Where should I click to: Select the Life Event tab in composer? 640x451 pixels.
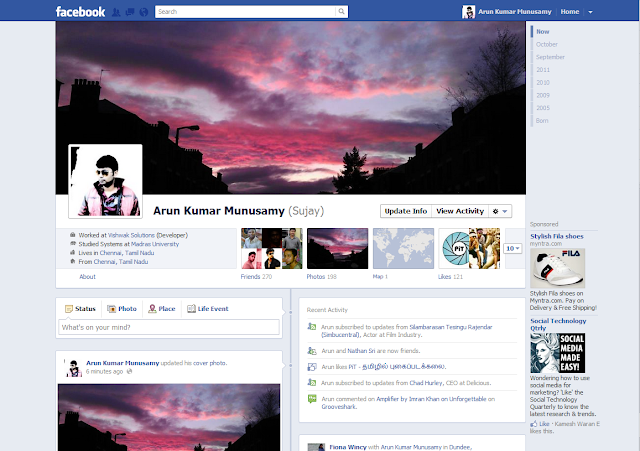(208, 309)
